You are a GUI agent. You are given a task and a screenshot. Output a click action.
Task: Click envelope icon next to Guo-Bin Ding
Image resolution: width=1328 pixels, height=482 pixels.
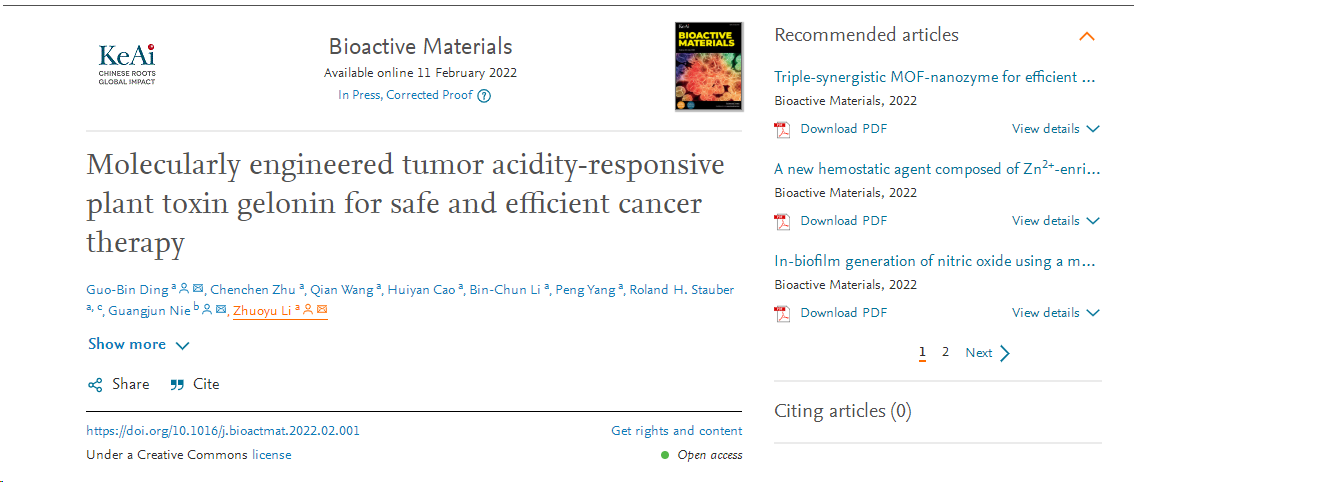[x=198, y=289]
